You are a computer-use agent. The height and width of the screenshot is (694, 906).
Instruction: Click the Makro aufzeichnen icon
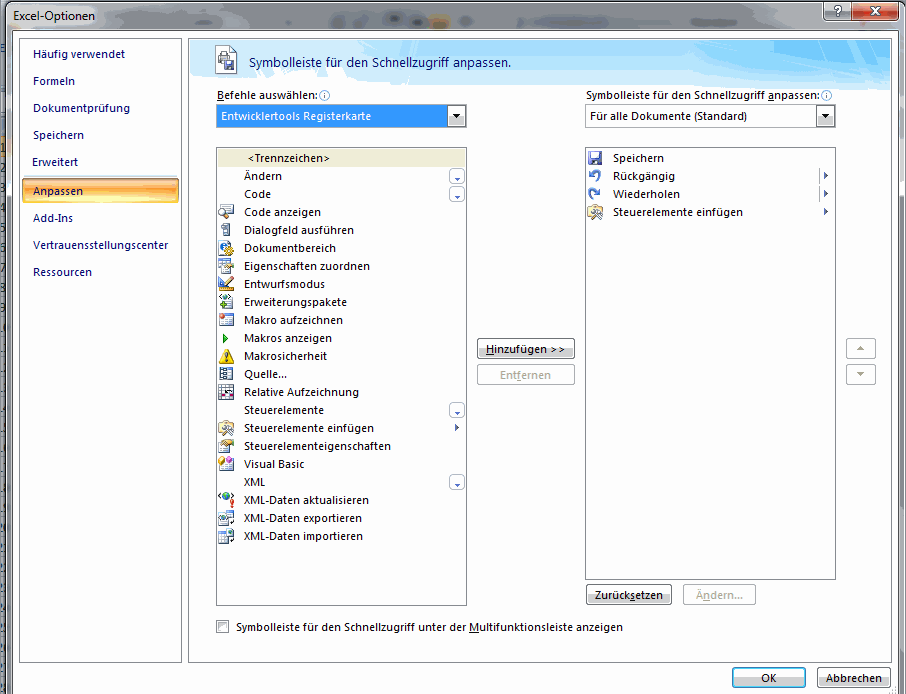[x=226, y=320]
